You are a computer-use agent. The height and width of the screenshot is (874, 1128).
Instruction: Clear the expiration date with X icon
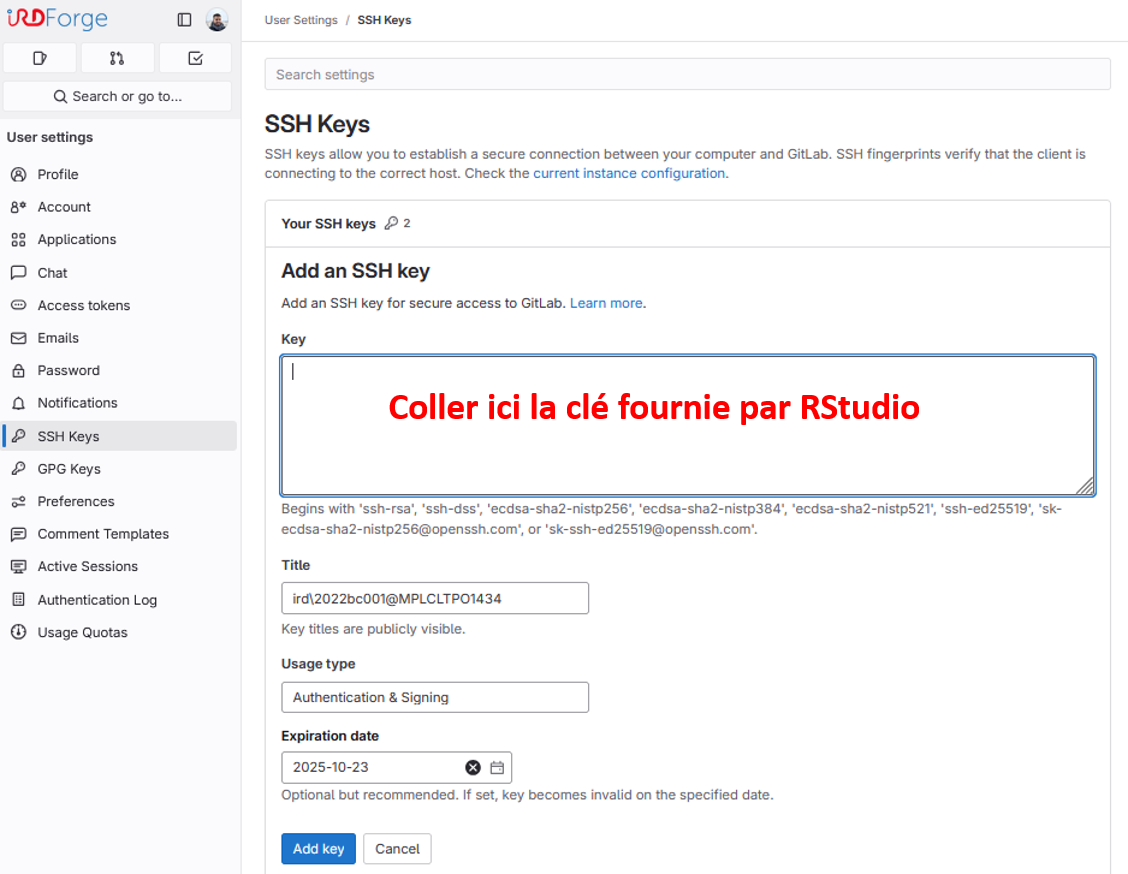tap(473, 768)
